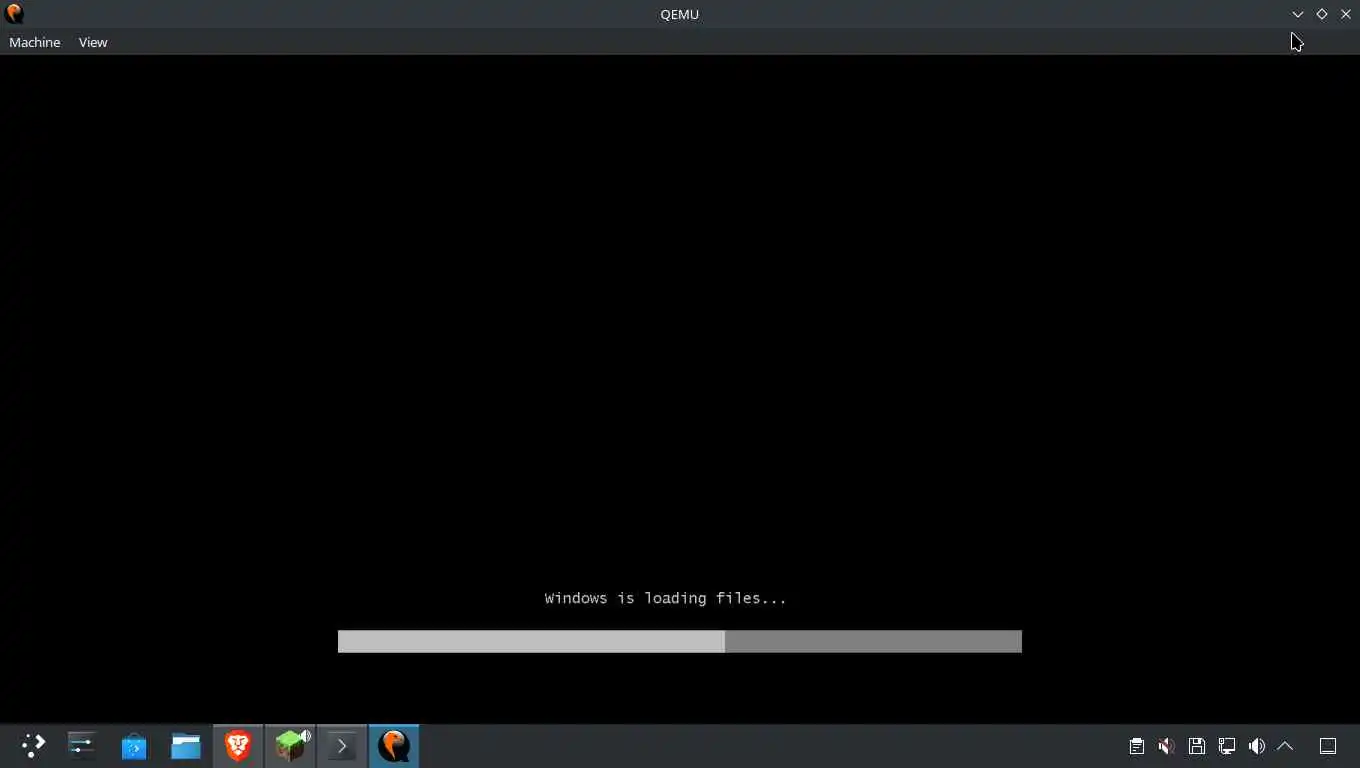Open the Machine menu
Image resolution: width=1360 pixels, height=768 pixels.
[x=34, y=42]
